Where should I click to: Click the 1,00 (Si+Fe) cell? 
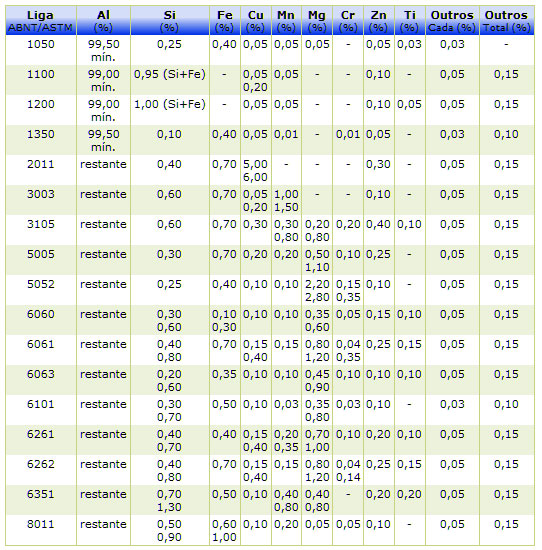(169, 104)
